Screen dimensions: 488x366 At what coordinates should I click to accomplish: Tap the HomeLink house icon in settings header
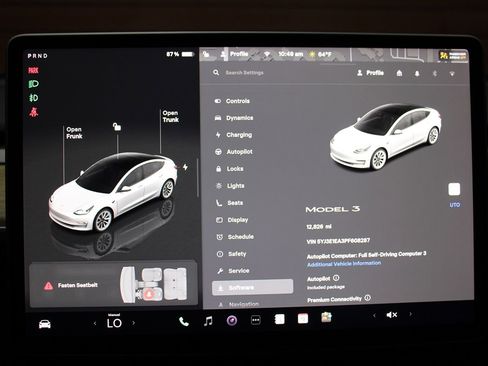399,73
